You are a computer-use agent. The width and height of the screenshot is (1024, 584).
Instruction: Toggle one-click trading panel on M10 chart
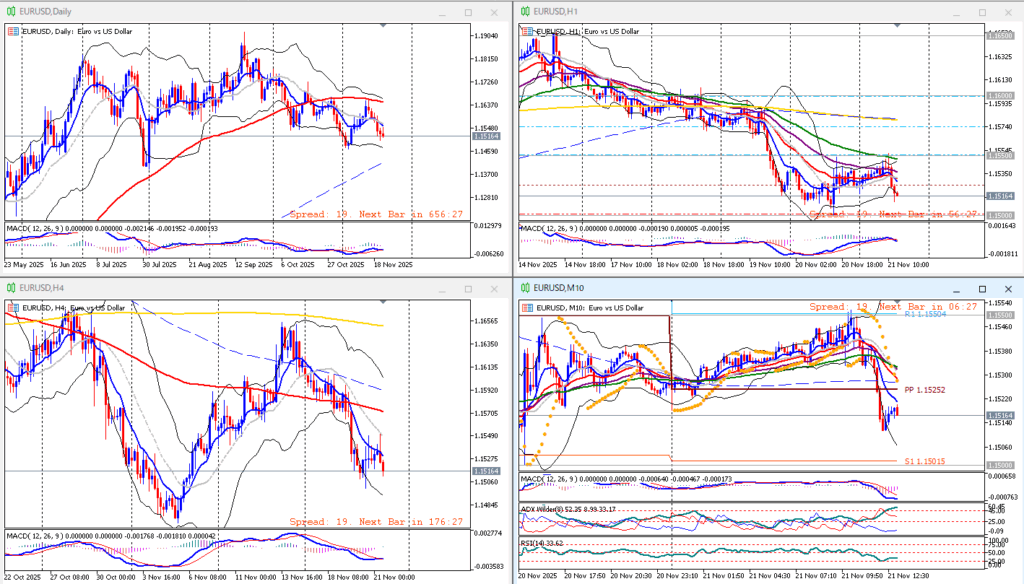point(525,306)
